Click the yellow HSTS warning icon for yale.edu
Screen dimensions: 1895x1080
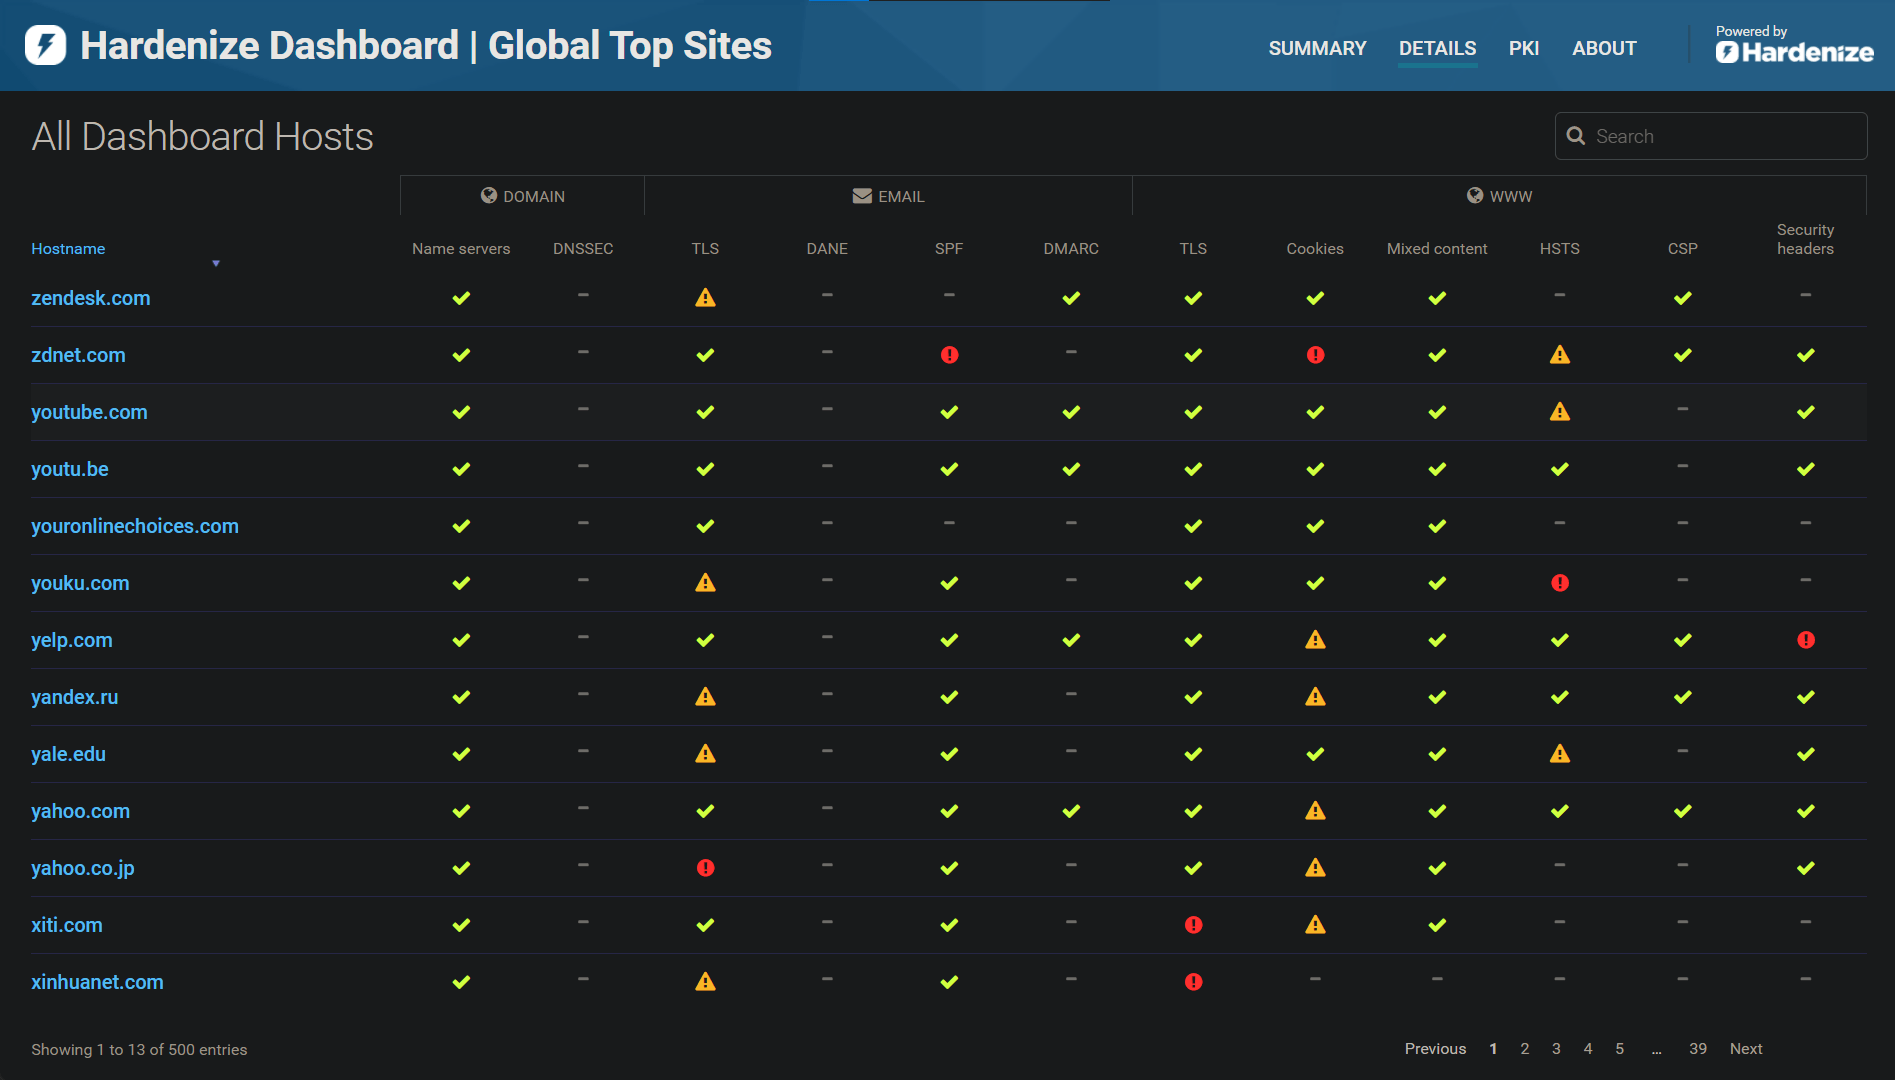coord(1559,754)
